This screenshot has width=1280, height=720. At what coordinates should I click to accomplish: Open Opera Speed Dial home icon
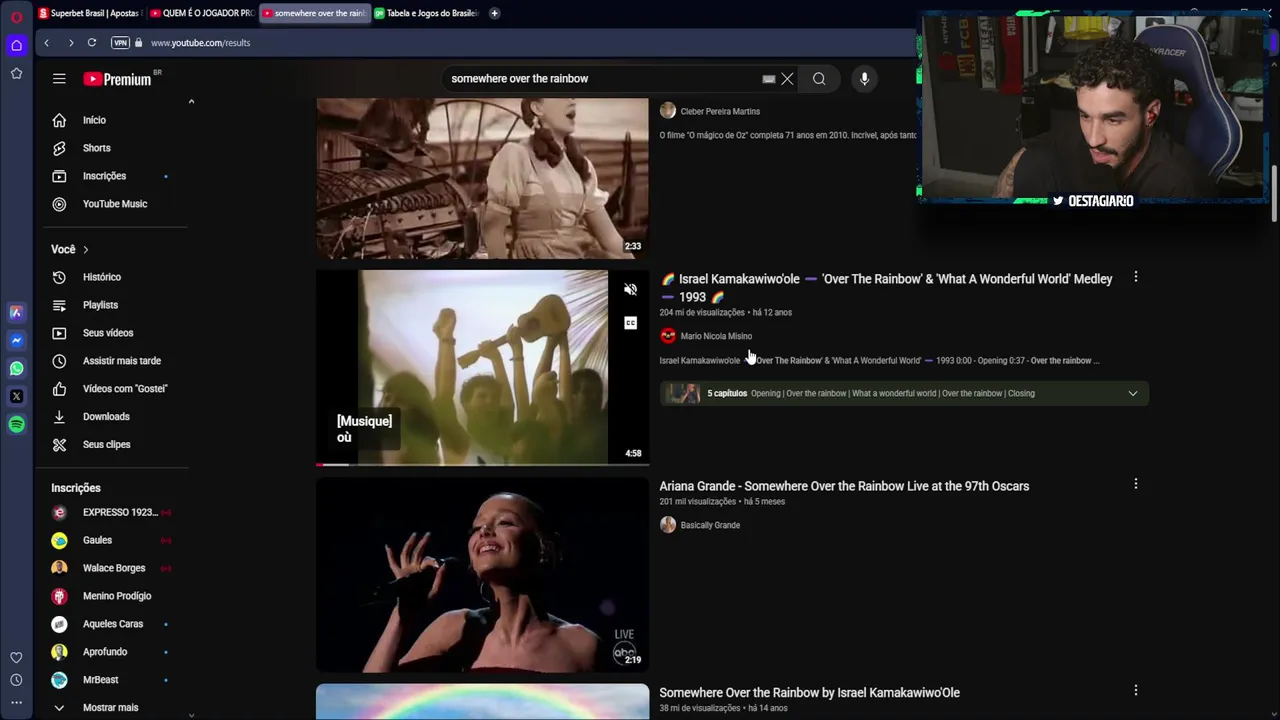click(16, 45)
